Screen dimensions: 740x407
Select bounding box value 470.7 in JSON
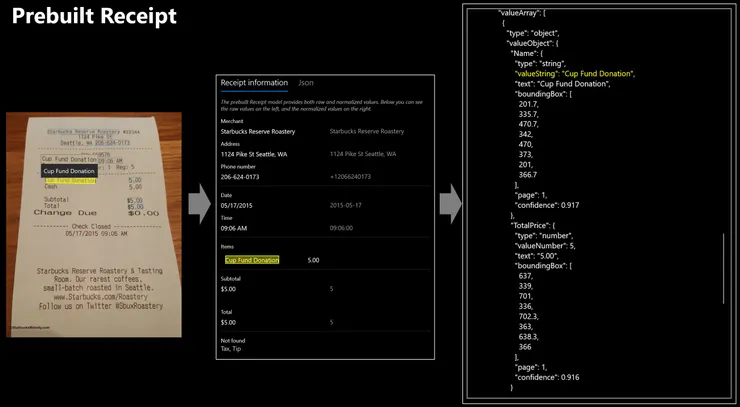click(528, 125)
